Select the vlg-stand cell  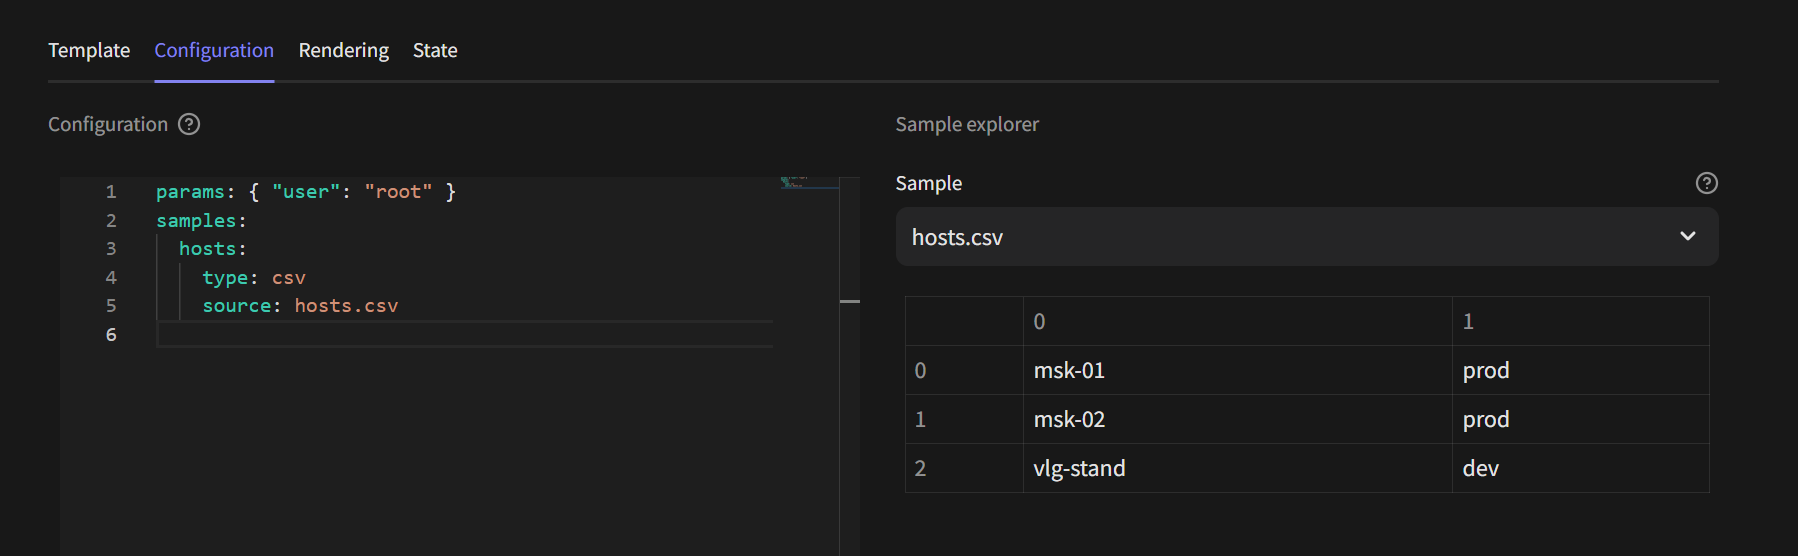point(1079,468)
